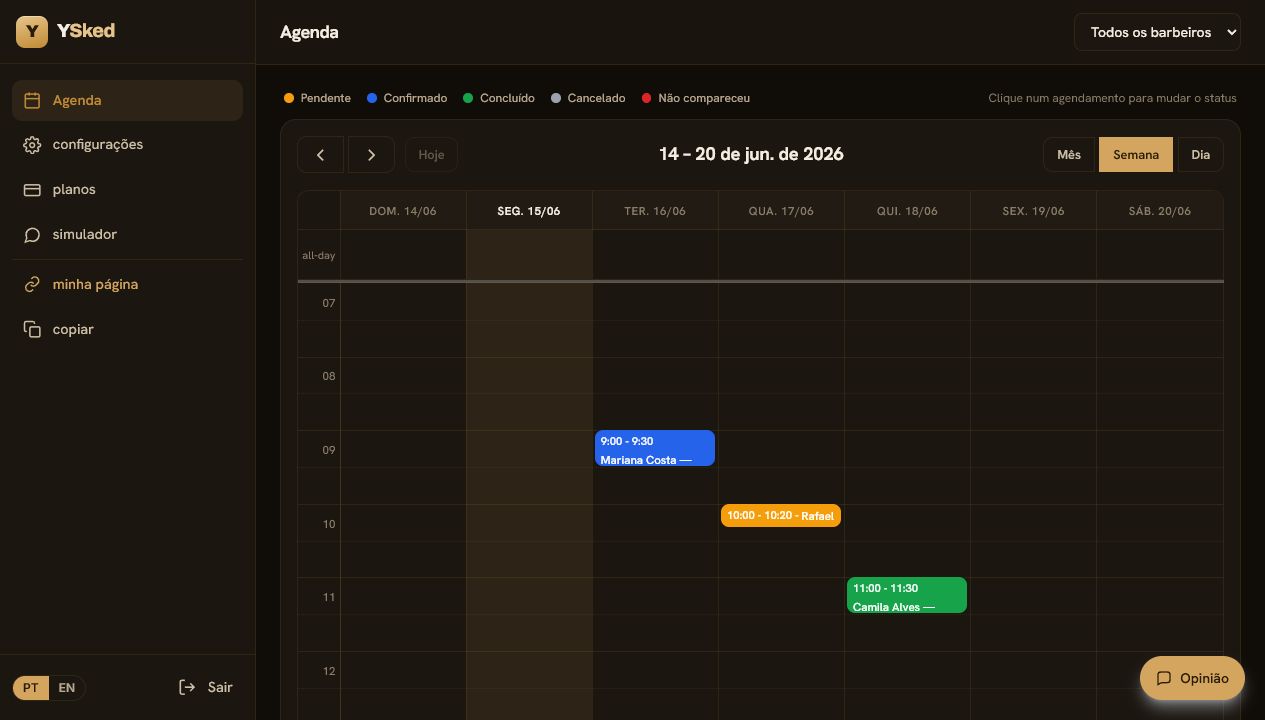1265x720 pixels.
Task: Click the copiar copy icon
Action: (x=32, y=330)
